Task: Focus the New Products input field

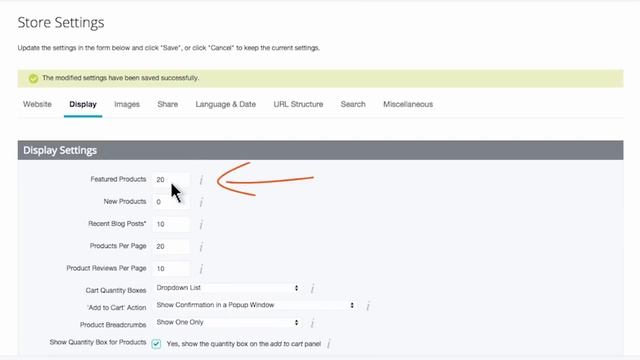Action: [x=171, y=202]
